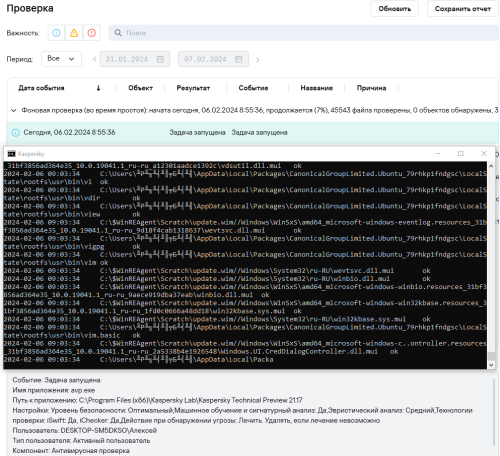Image resolution: width=500 pixels, height=456 pixels.
Task: Click details line Имя приложения: avp.exe
Action: tap(54, 390)
